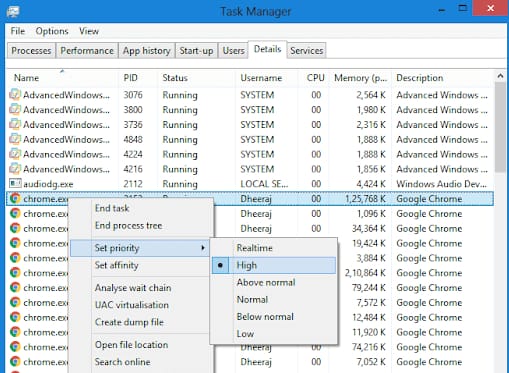This screenshot has height=373, width=509.
Task: Click the AdvancedWindows icon in PID 3076 row
Action: (15, 95)
